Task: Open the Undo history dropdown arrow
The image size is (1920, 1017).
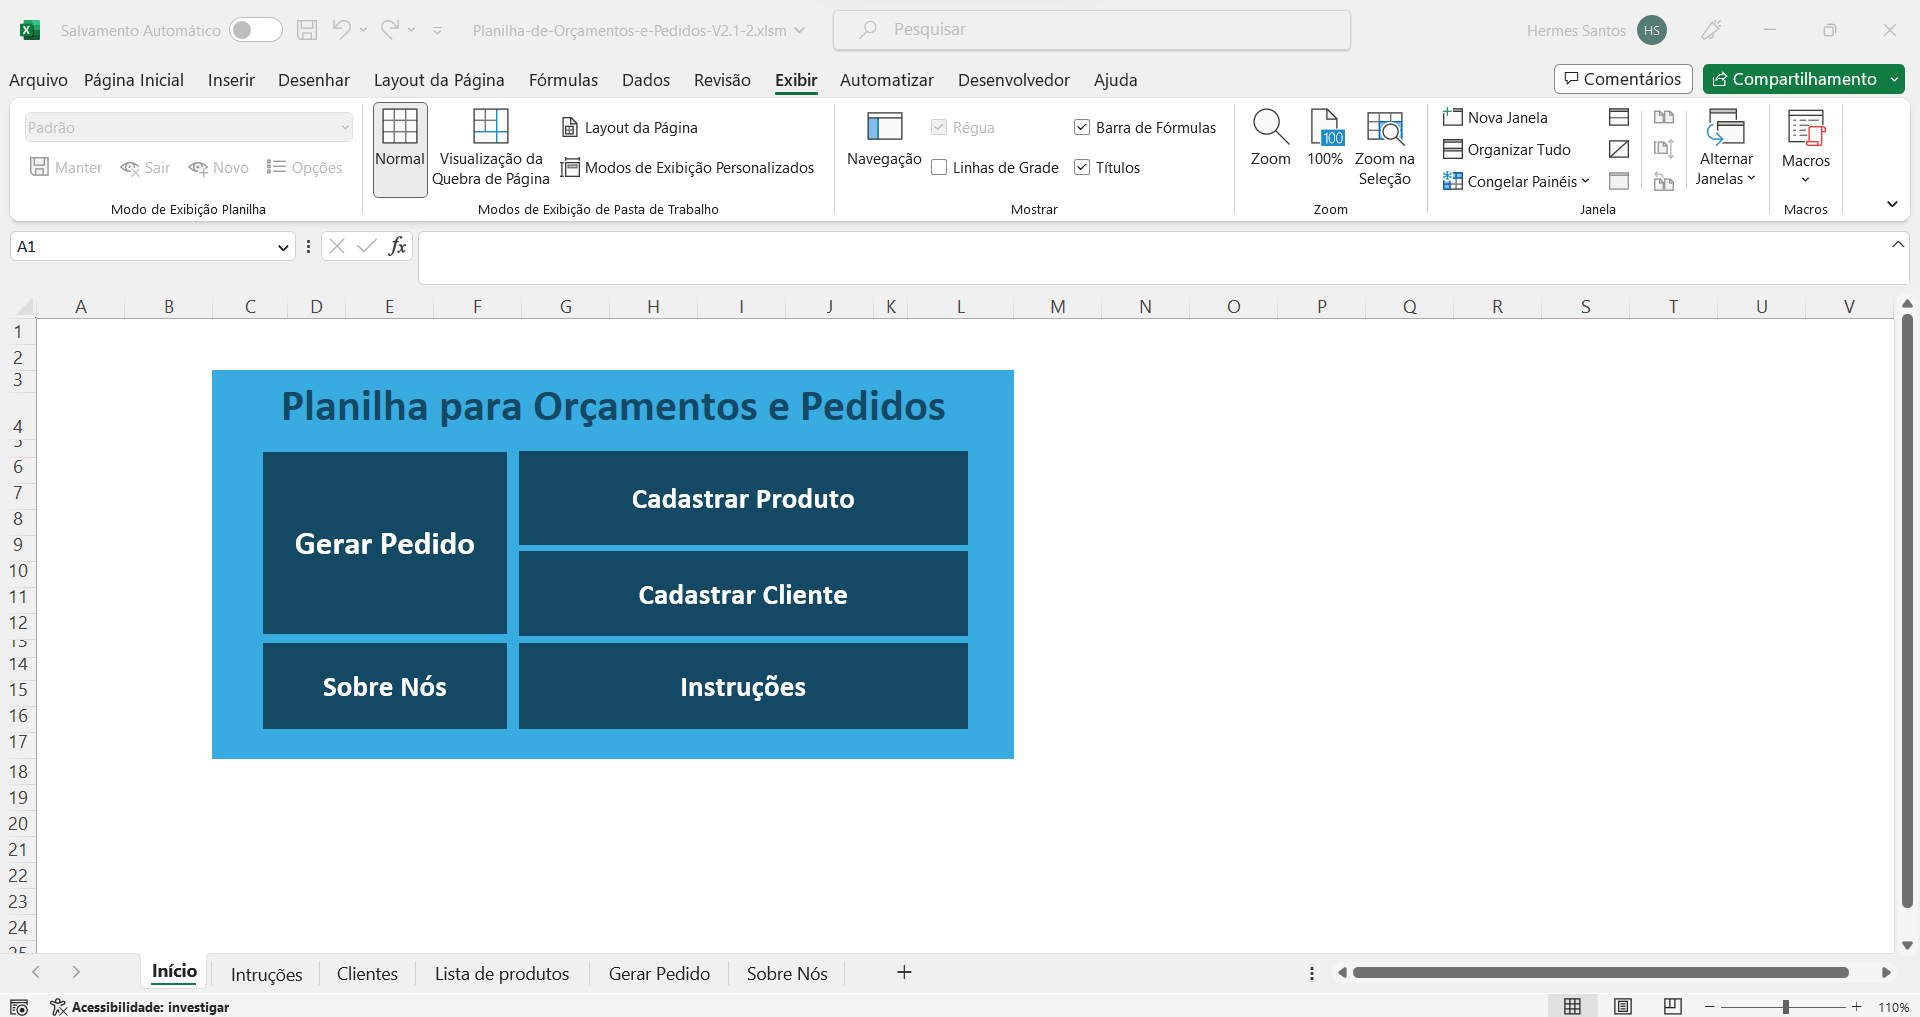Action: (x=363, y=30)
